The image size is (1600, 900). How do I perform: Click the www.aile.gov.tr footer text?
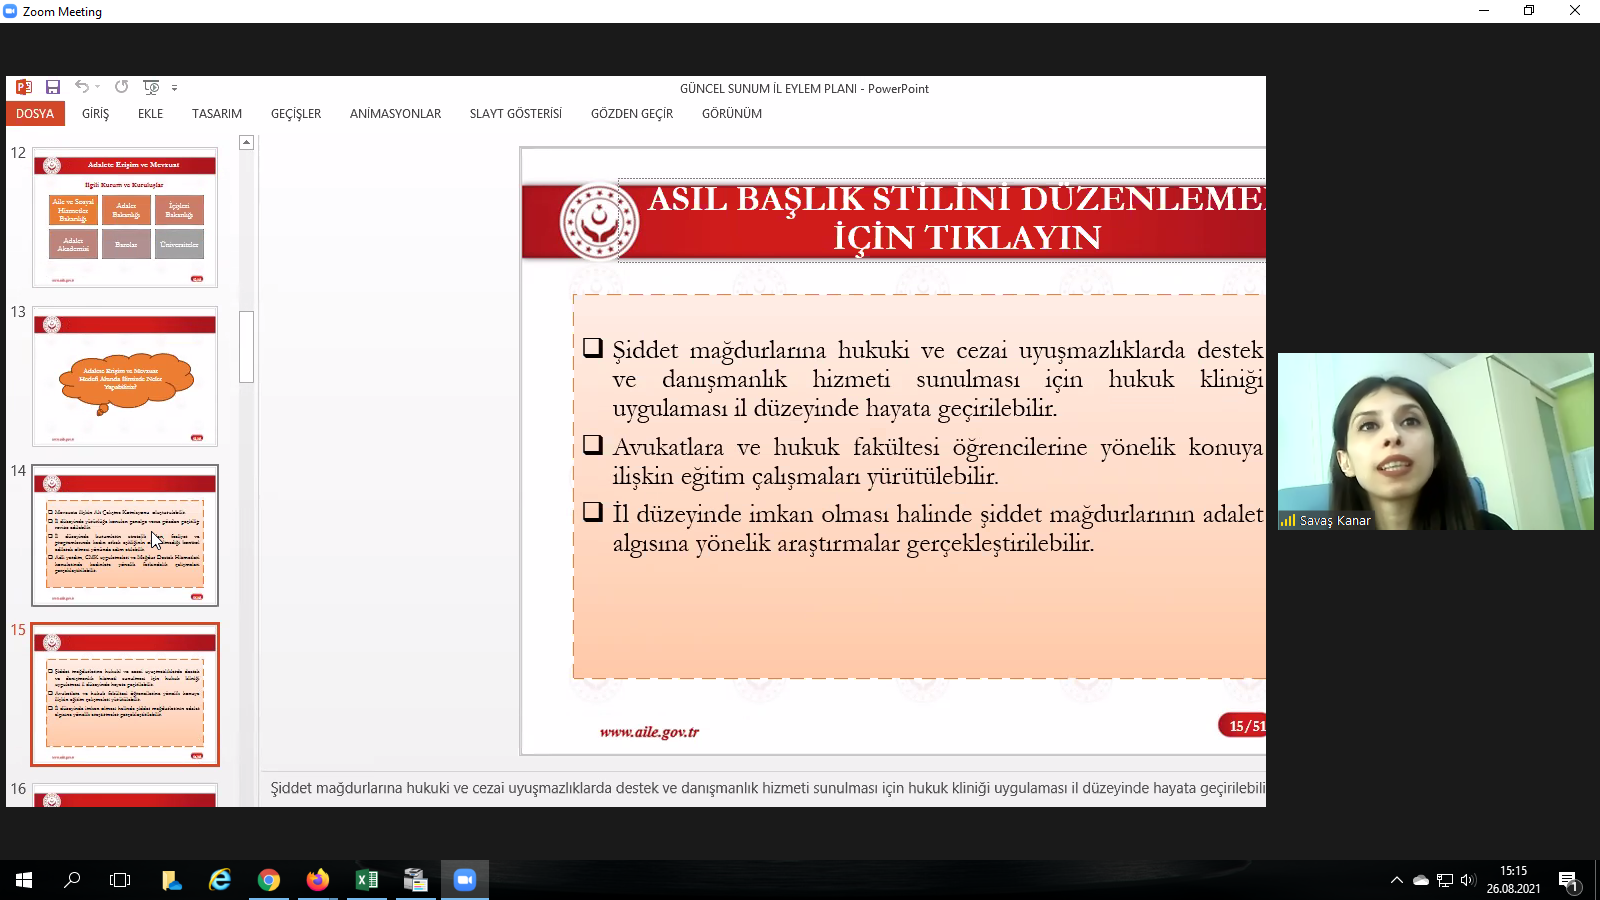pos(649,732)
